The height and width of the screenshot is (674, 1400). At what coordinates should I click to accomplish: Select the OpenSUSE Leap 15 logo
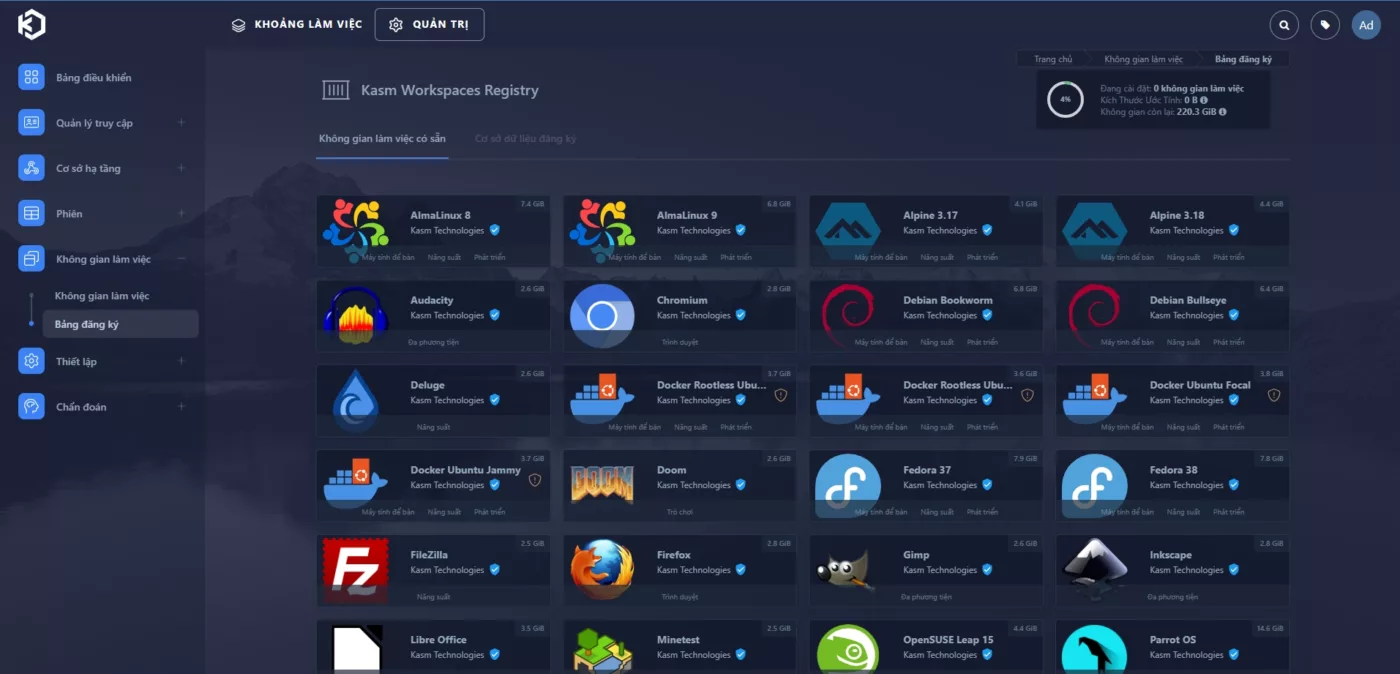tap(848, 650)
